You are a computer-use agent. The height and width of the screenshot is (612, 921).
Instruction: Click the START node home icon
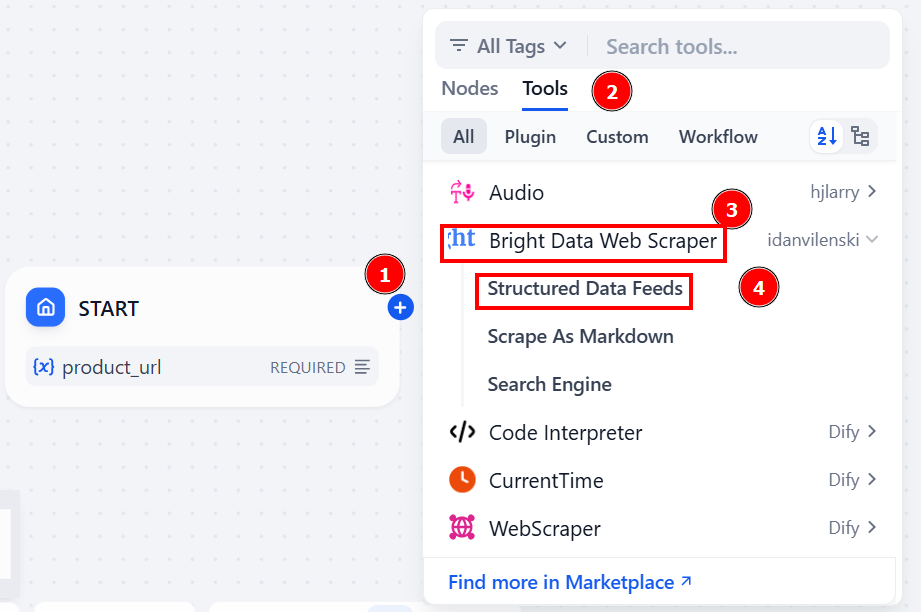click(x=45, y=308)
